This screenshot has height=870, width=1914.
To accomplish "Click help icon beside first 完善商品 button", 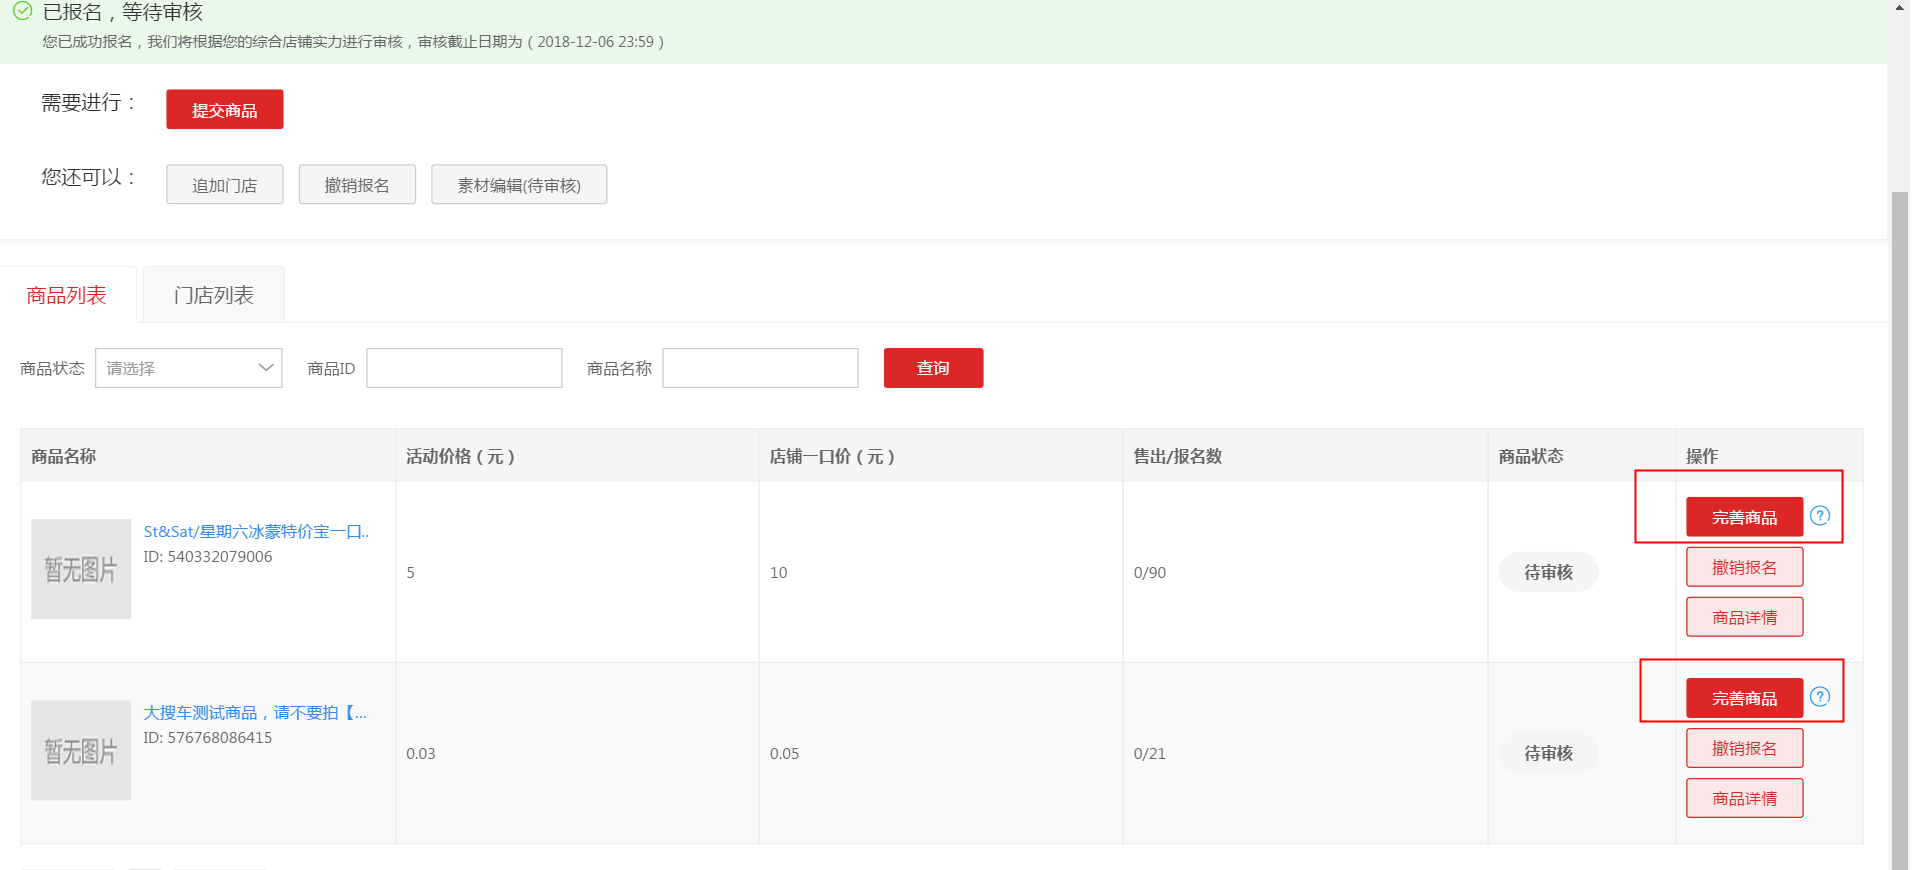I will pos(1819,516).
